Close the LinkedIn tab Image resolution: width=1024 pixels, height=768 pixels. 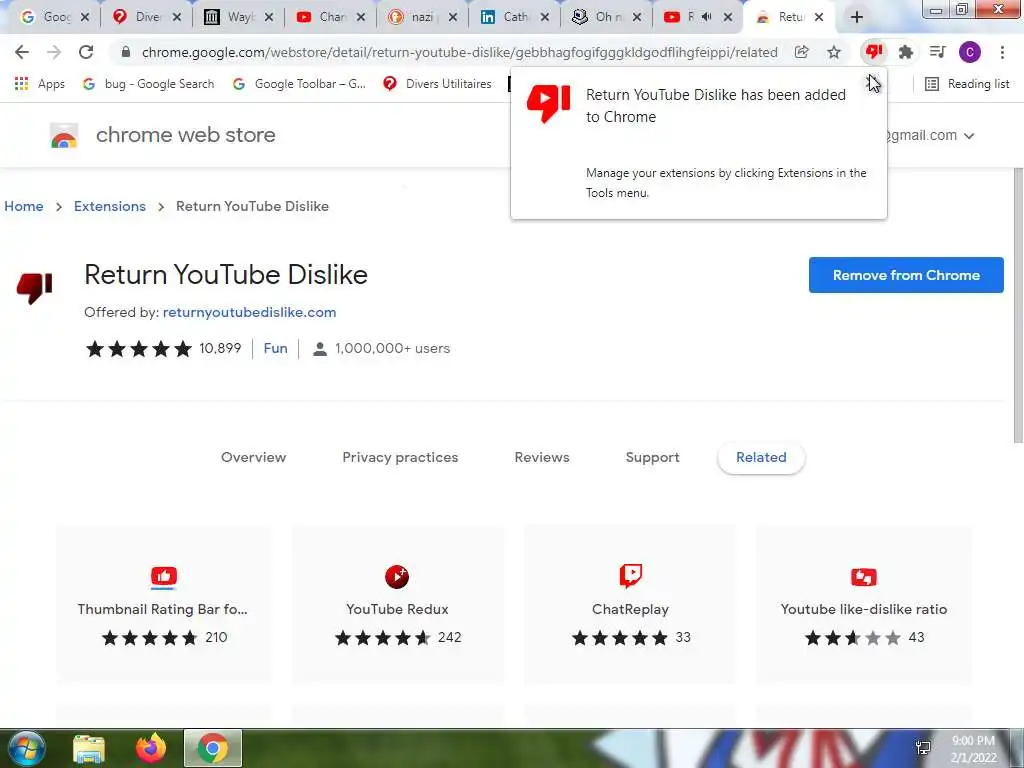(x=545, y=18)
